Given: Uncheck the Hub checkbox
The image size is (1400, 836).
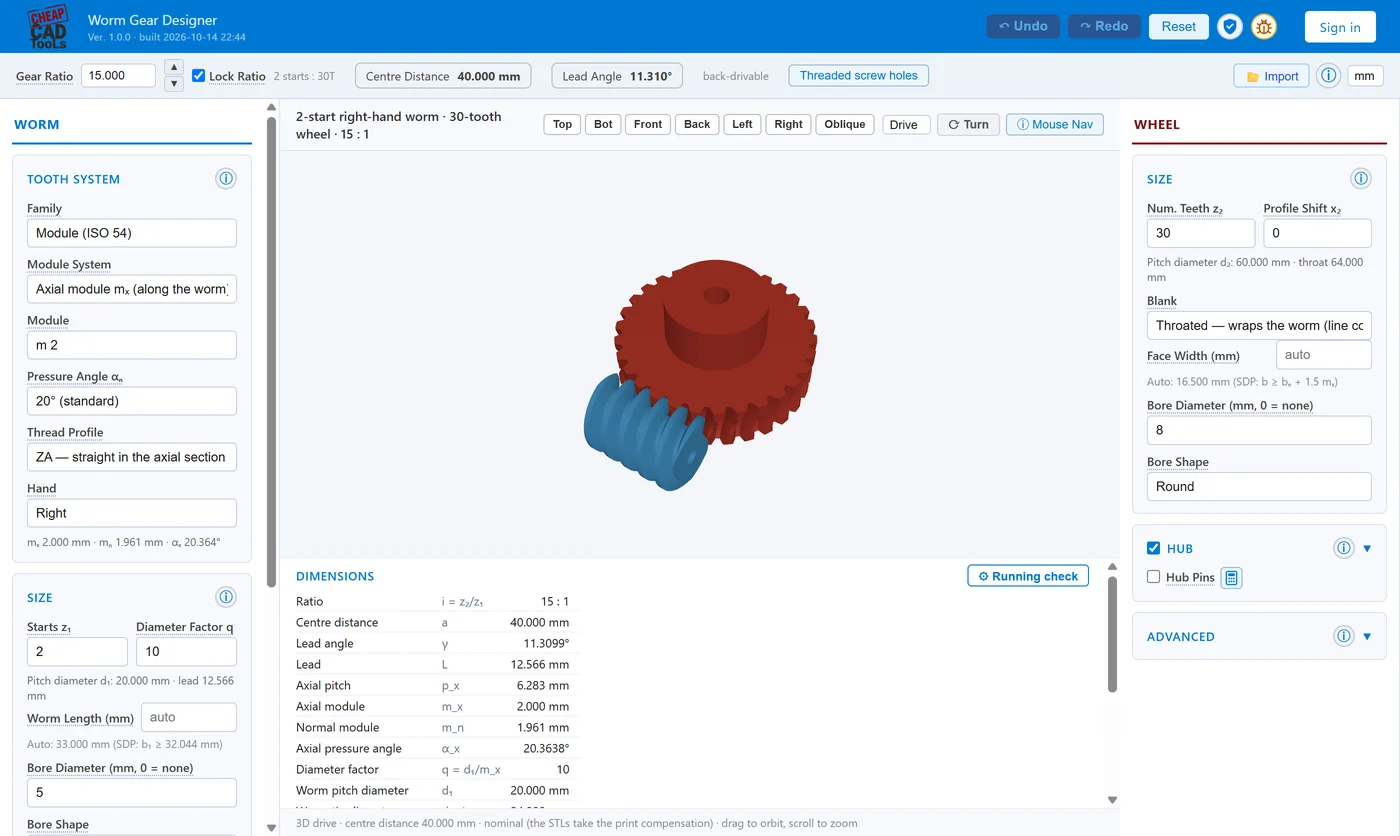Looking at the screenshot, I should coord(1154,548).
